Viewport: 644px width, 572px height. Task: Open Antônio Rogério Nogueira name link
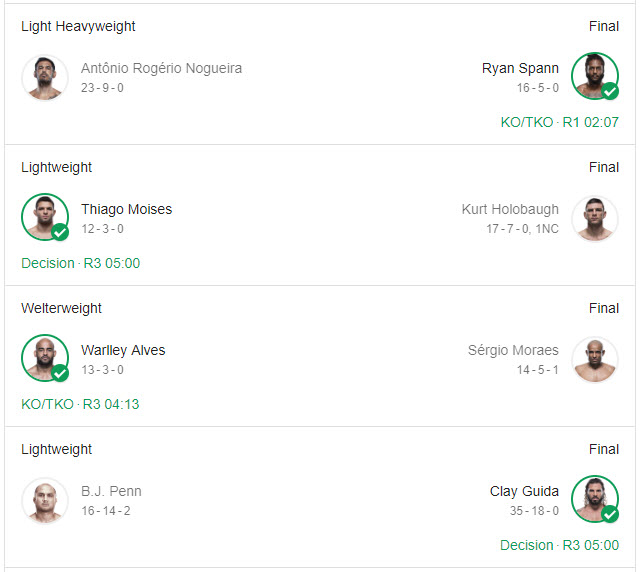[161, 68]
